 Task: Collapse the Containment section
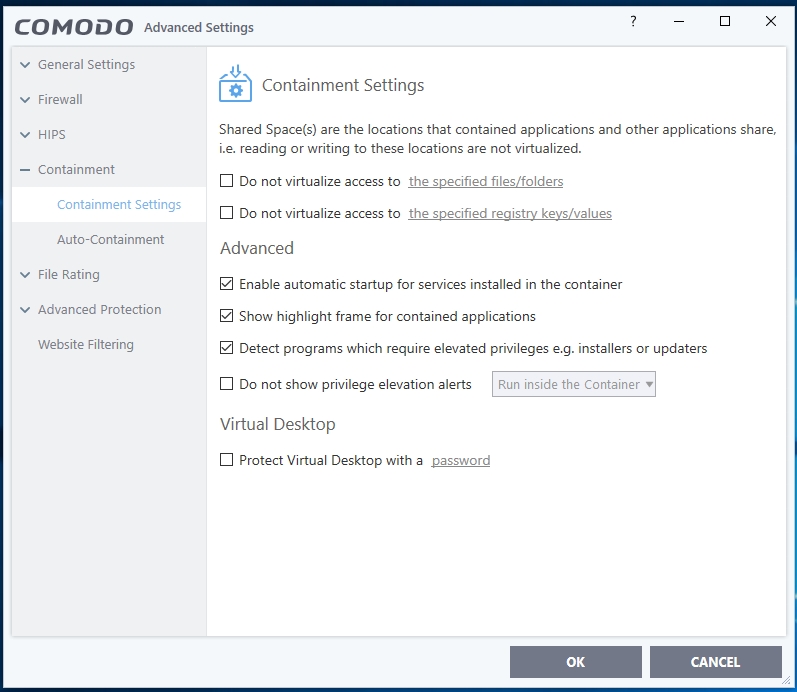[x=25, y=170]
